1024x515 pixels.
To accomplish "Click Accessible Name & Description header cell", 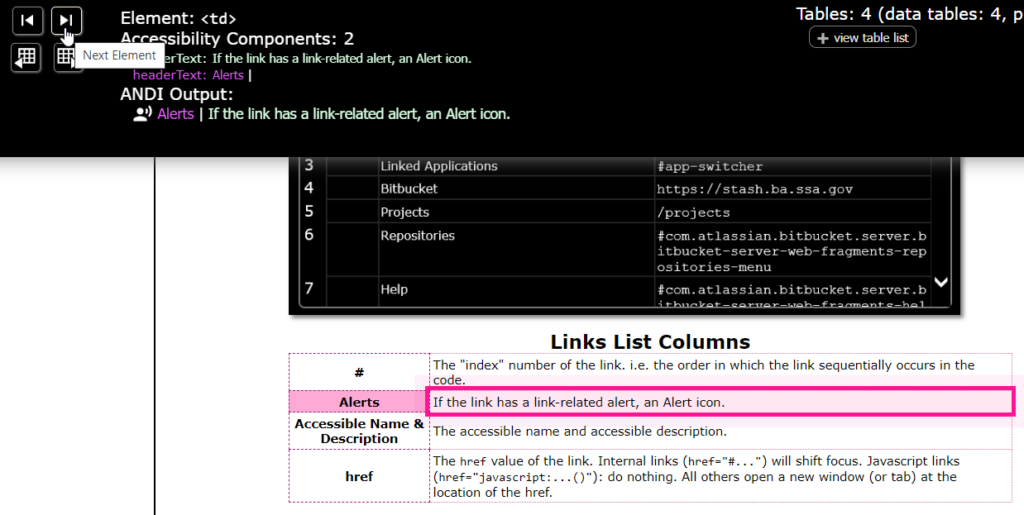I will (359, 431).
